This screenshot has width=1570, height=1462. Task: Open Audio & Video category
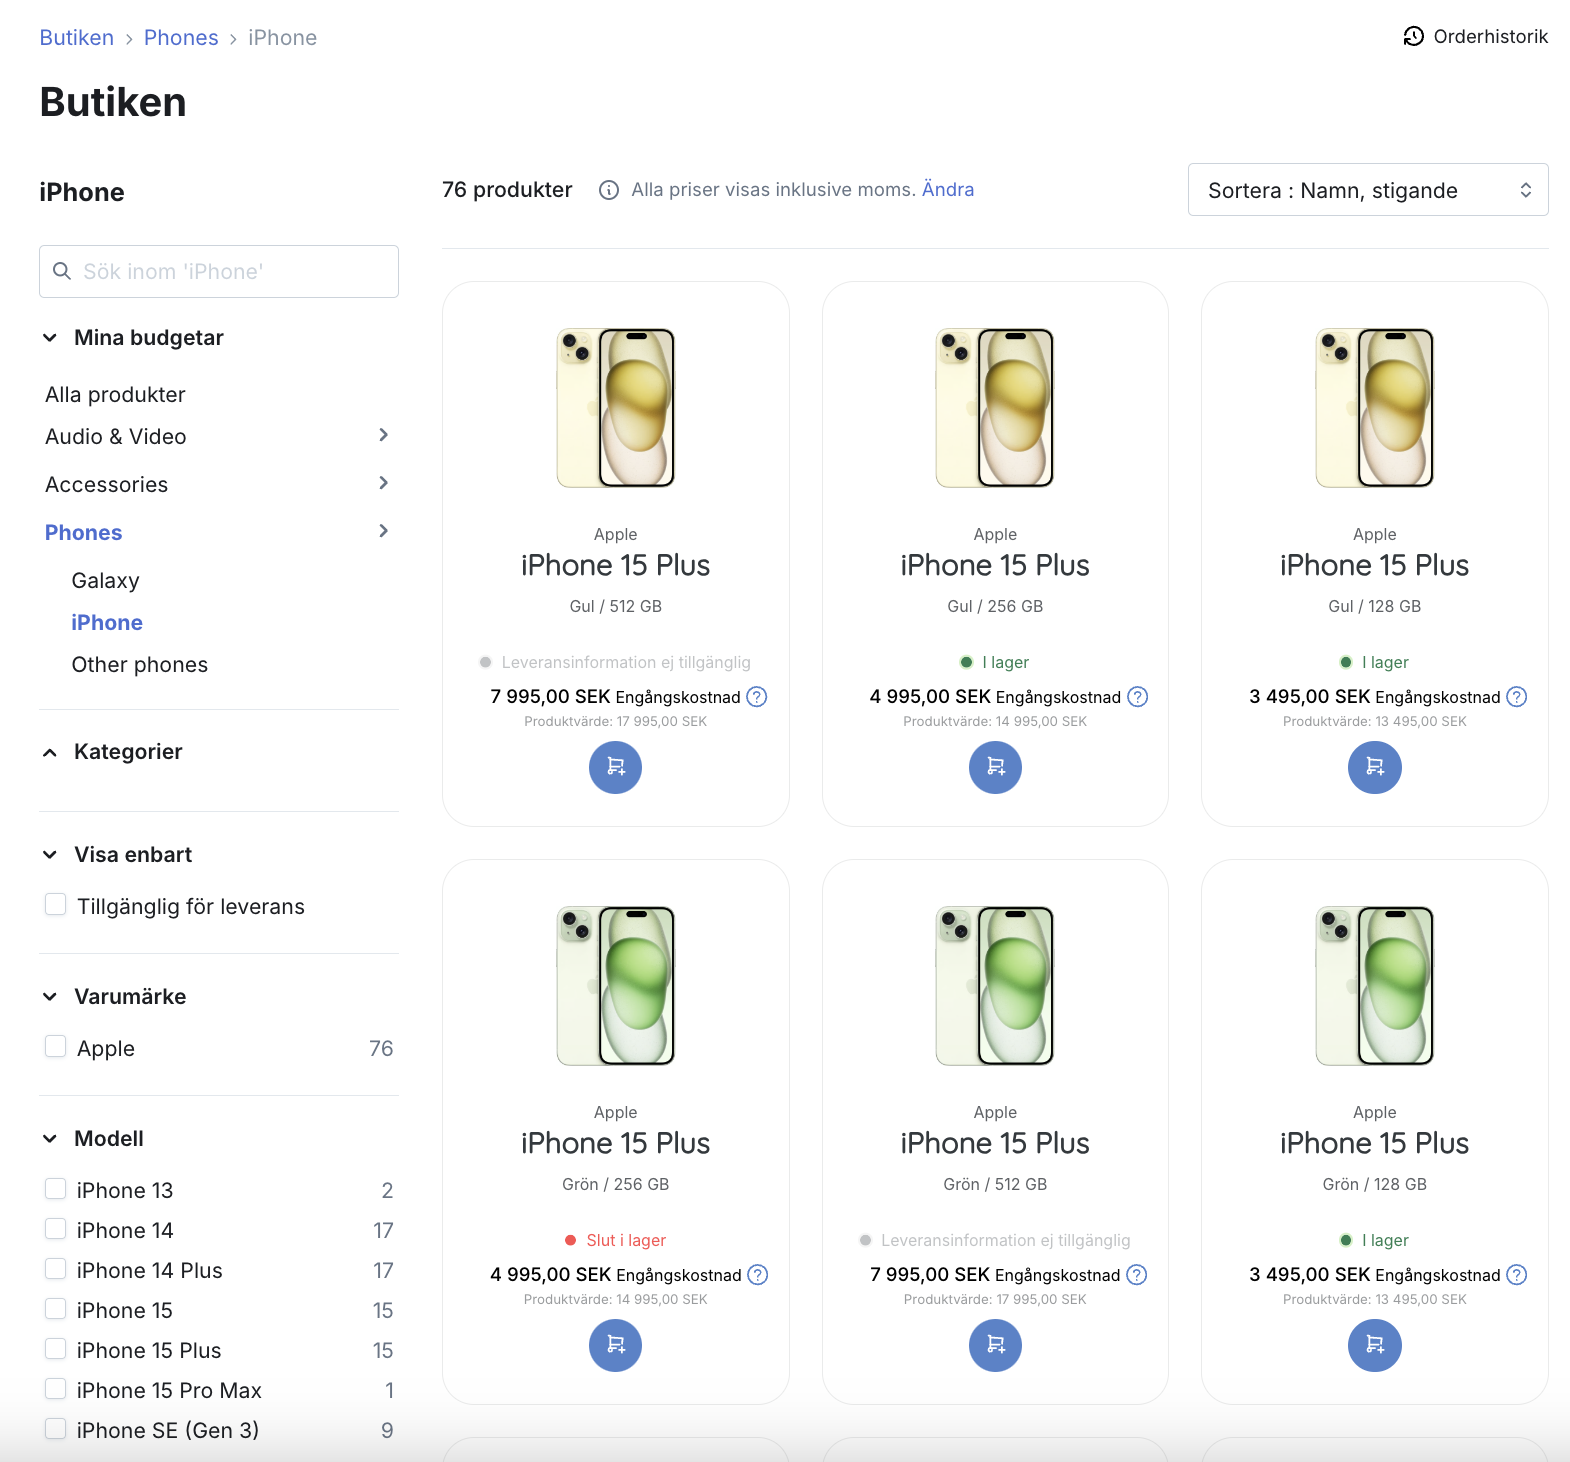pyautogui.click(x=116, y=437)
